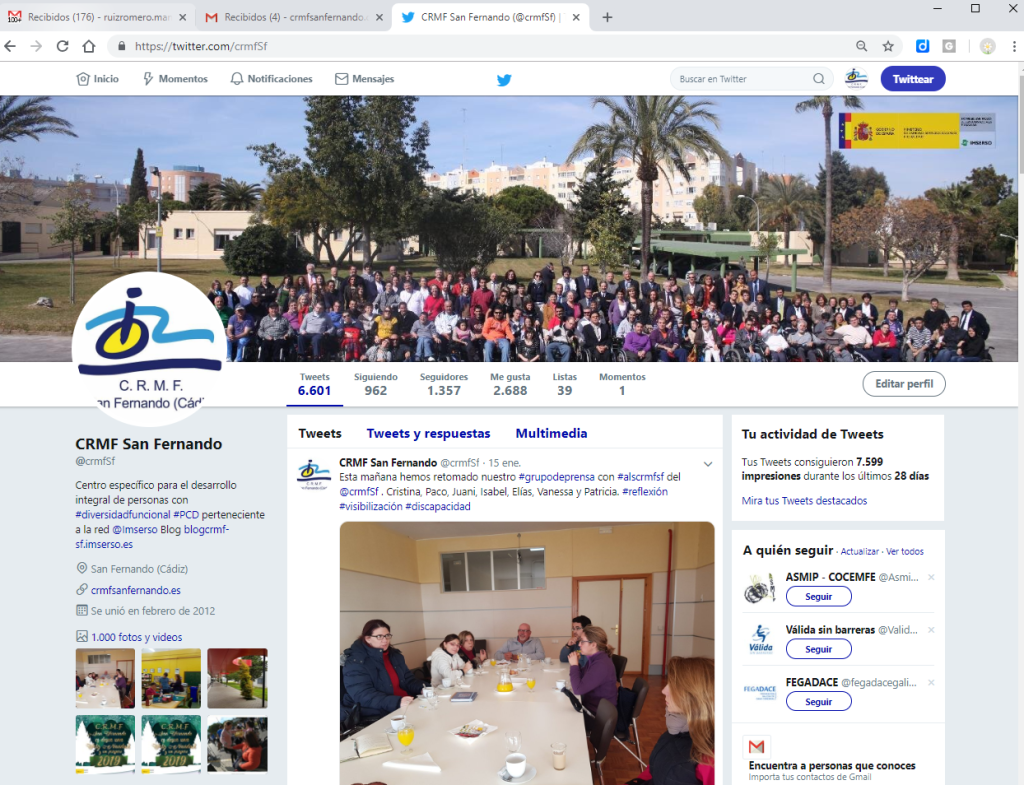
Task: Open Notificaciones bell
Action: 271,79
